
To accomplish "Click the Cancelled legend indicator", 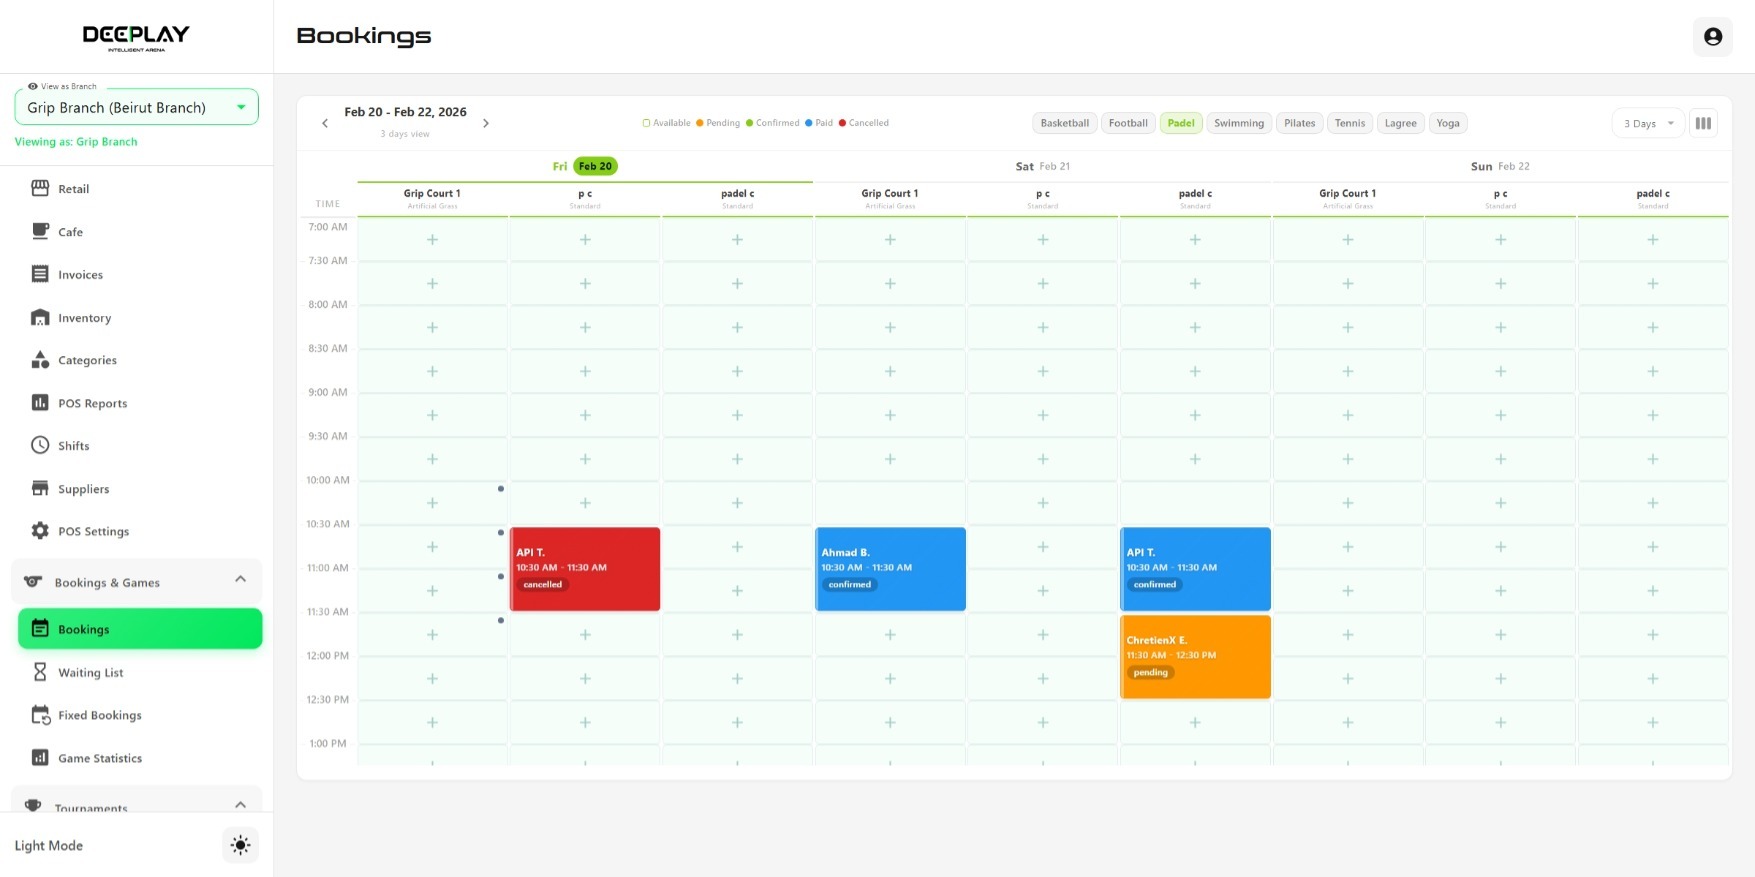I will pos(864,123).
